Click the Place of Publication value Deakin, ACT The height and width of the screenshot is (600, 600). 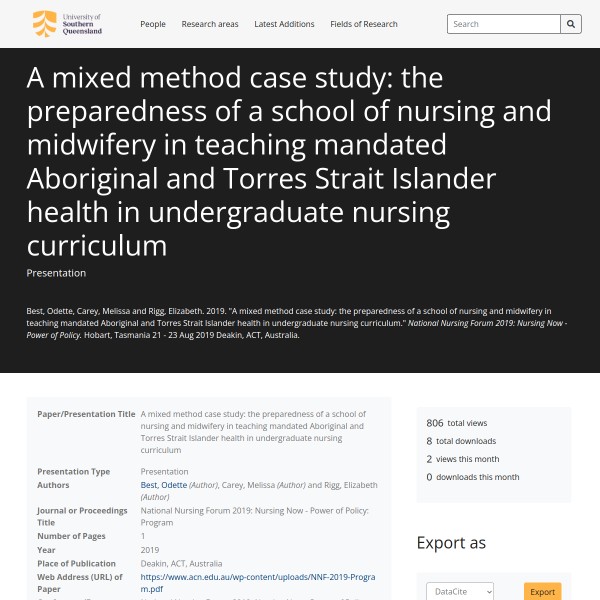pyautogui.click(x=181, y=563)
